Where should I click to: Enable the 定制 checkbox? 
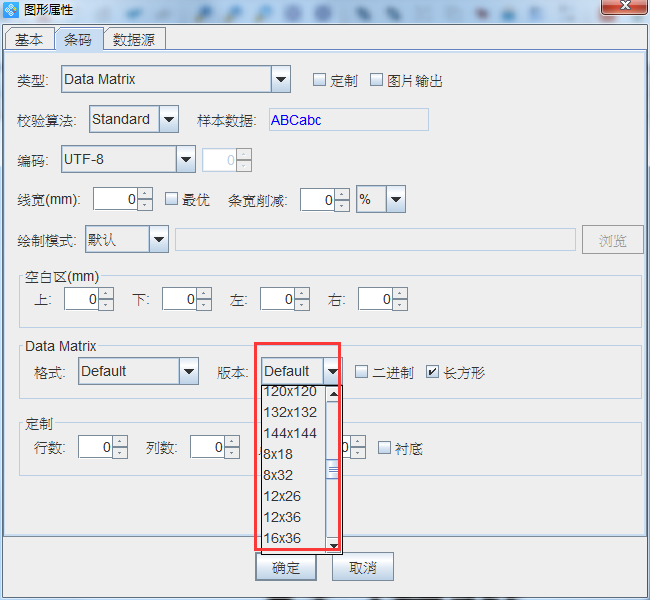[x=320, y=80]
